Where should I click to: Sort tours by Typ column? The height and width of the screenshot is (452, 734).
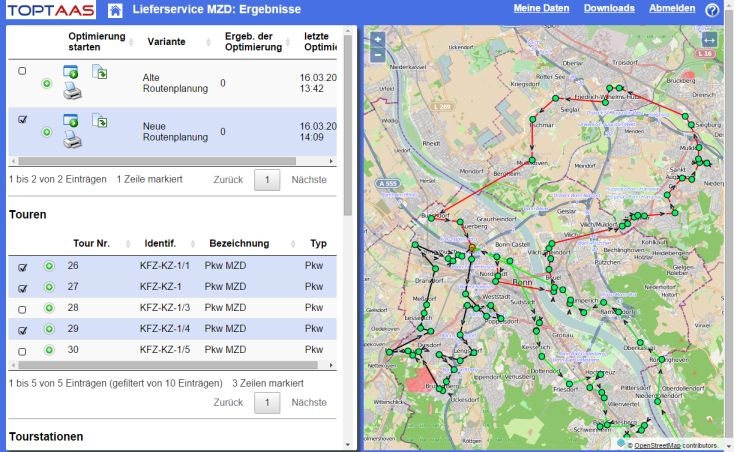pyautogui.click(x=318, y=243)
